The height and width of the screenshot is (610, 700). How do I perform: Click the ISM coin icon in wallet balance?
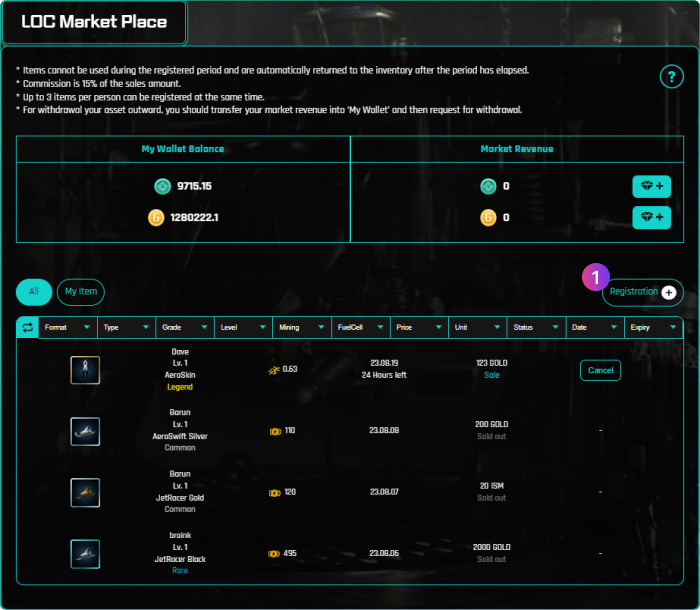[162, 186]
